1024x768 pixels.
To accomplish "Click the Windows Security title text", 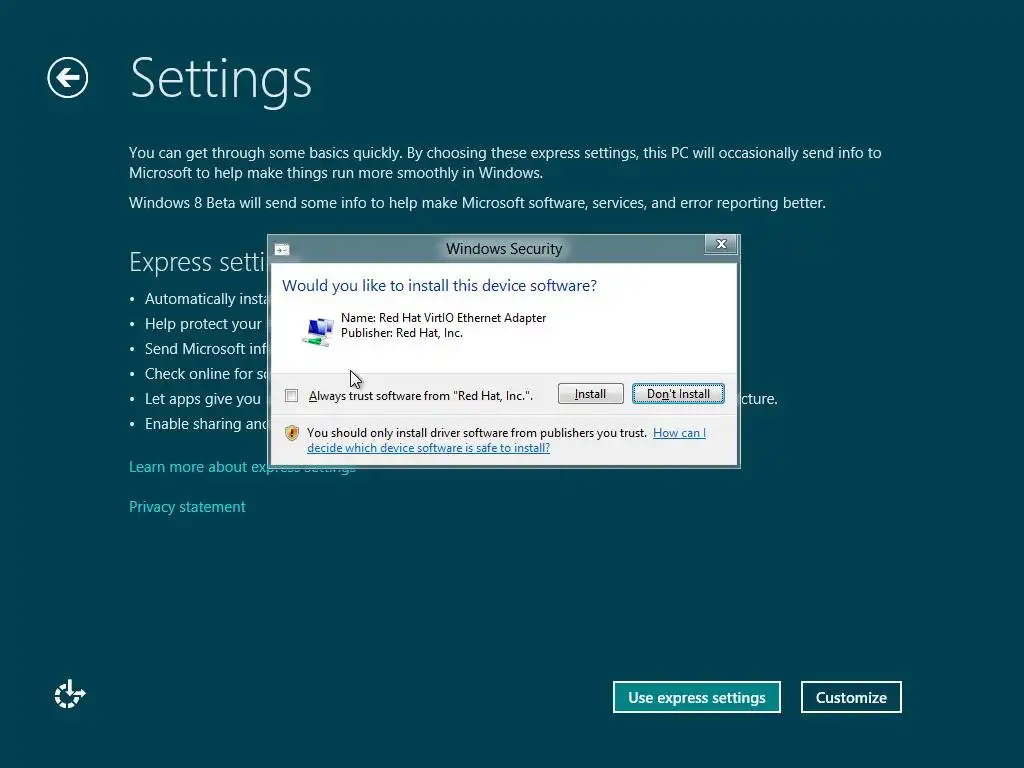I will point(504,249).
